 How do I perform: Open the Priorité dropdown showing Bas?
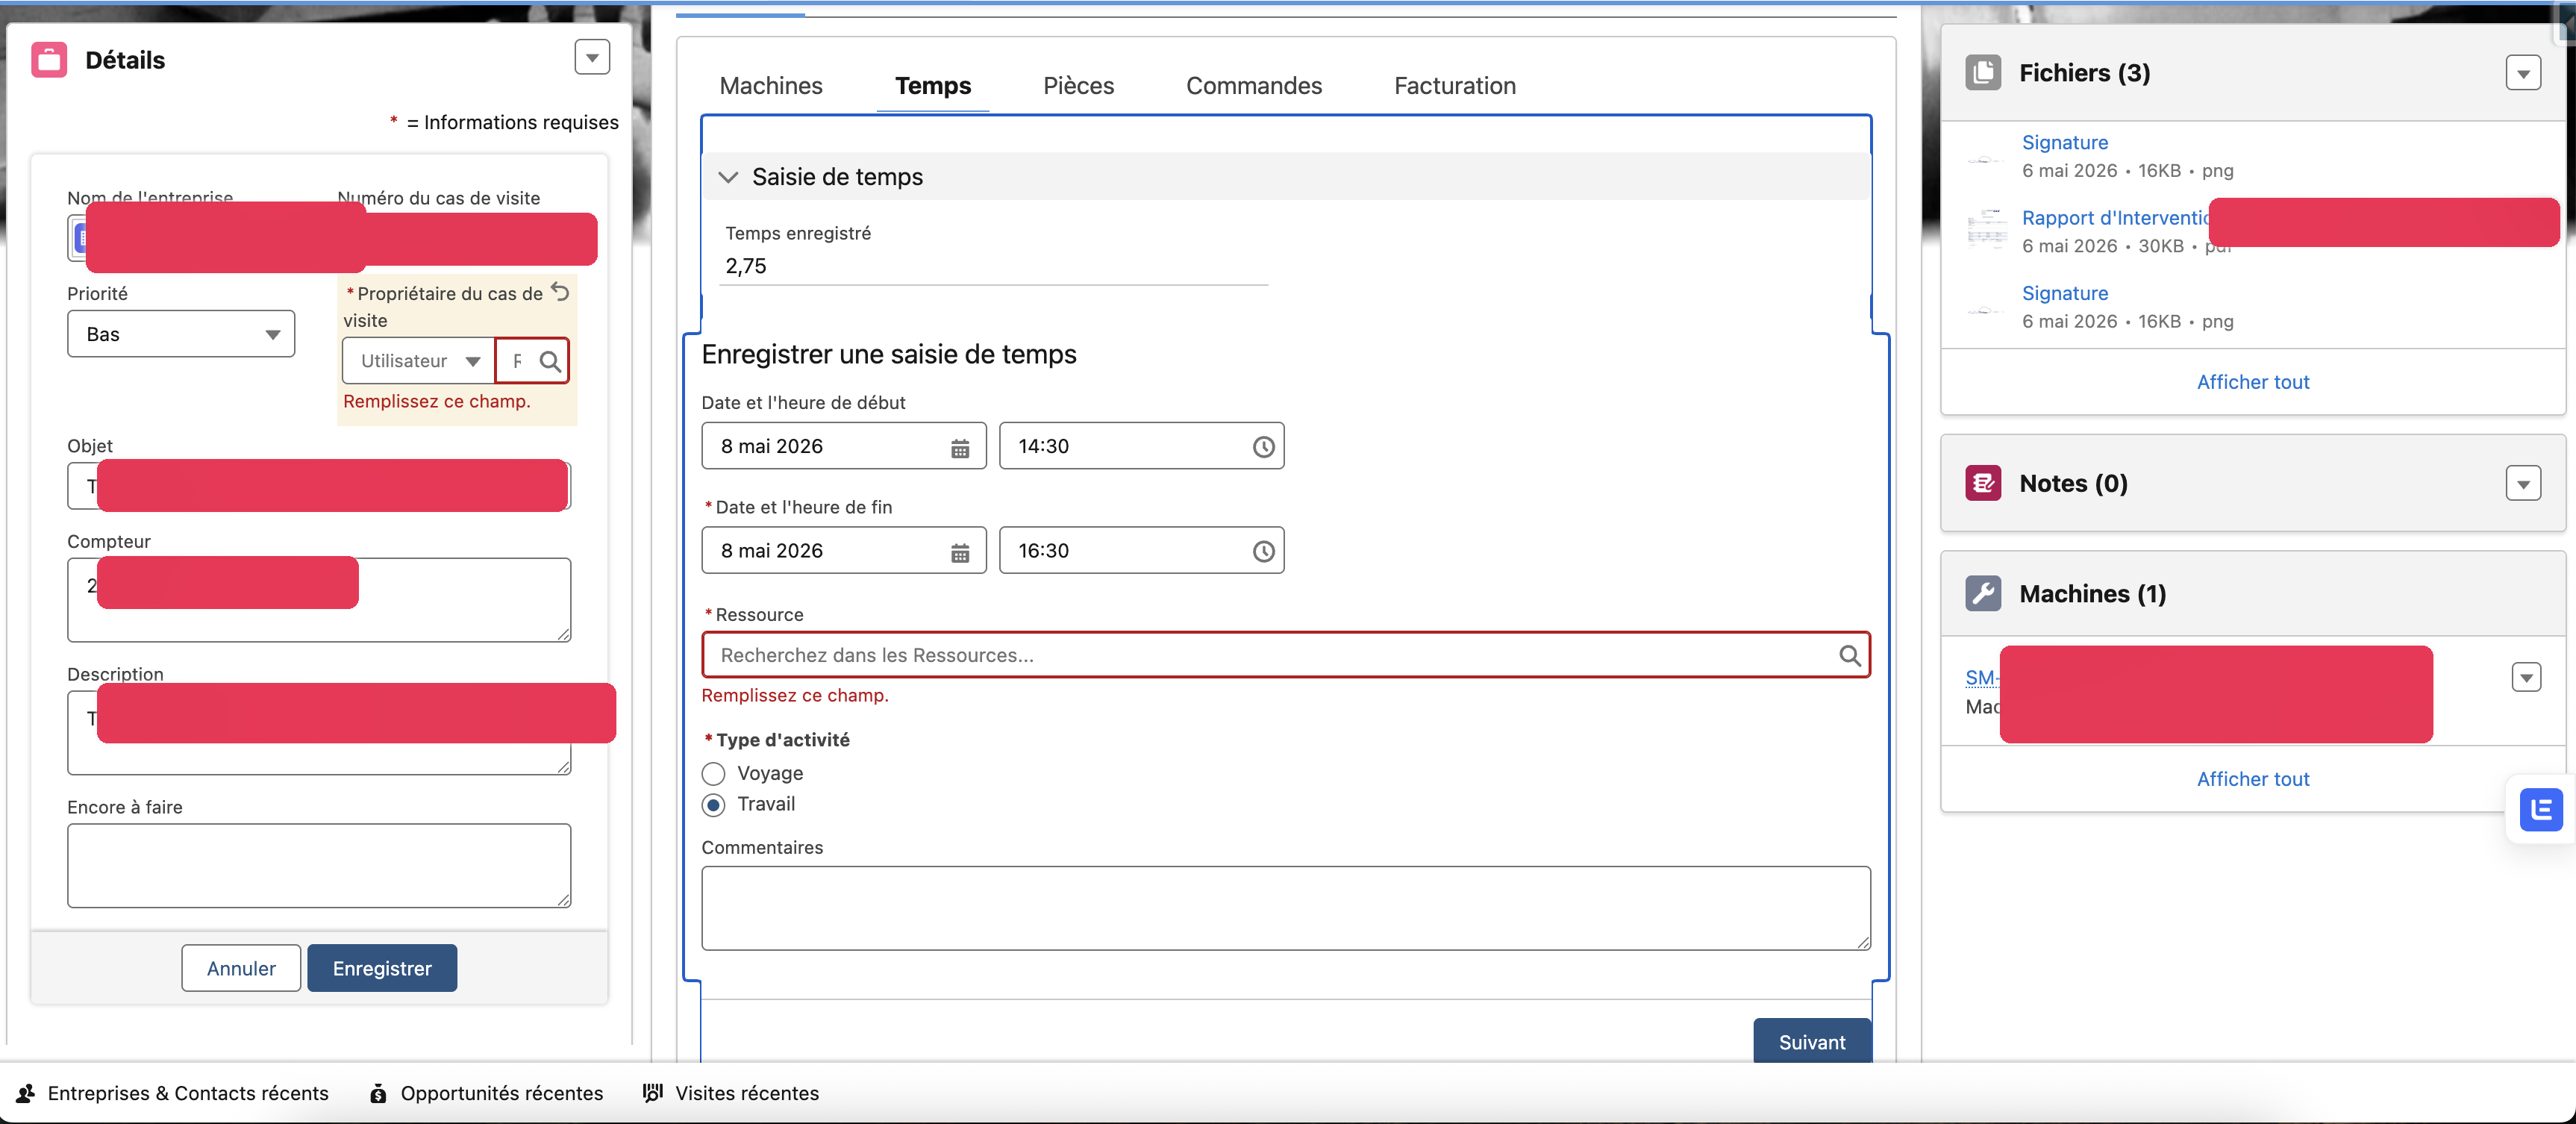181,334
